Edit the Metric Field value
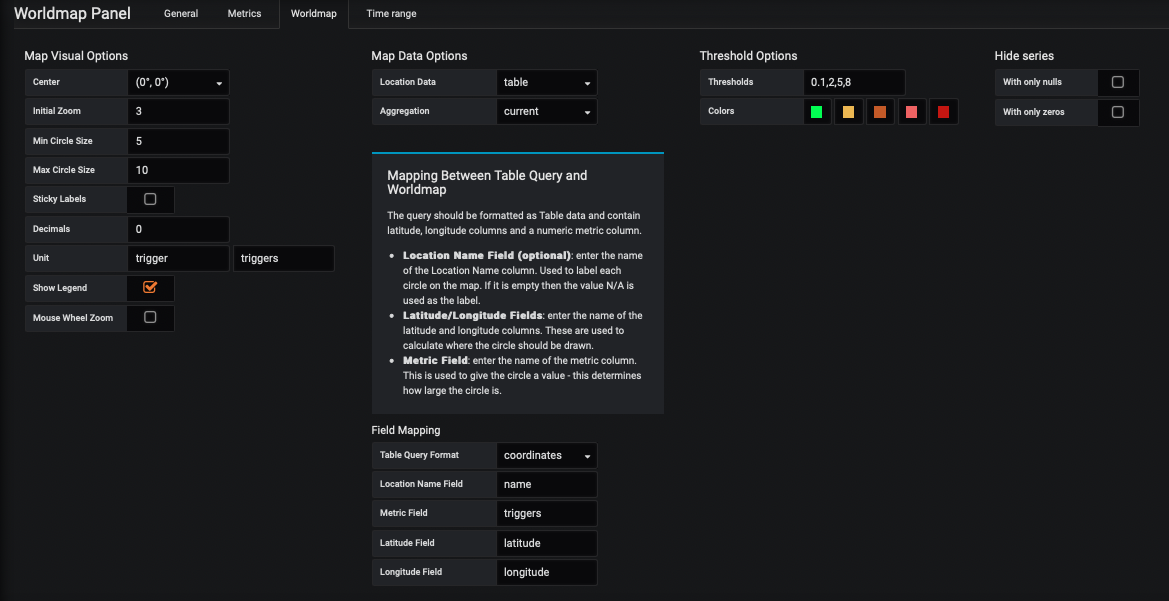The height and width of the screenshot is (601, 1169). click(546, 513)
